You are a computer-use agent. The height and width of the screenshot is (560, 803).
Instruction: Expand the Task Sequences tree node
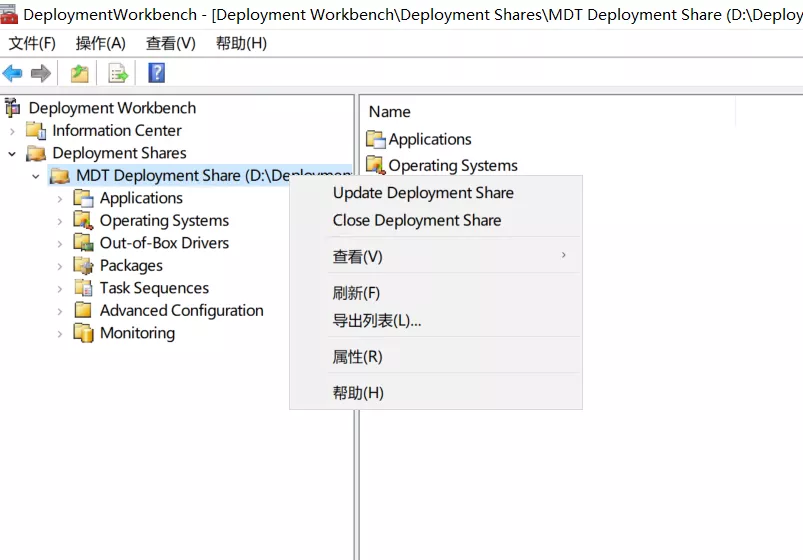click(x=60, y=288)
